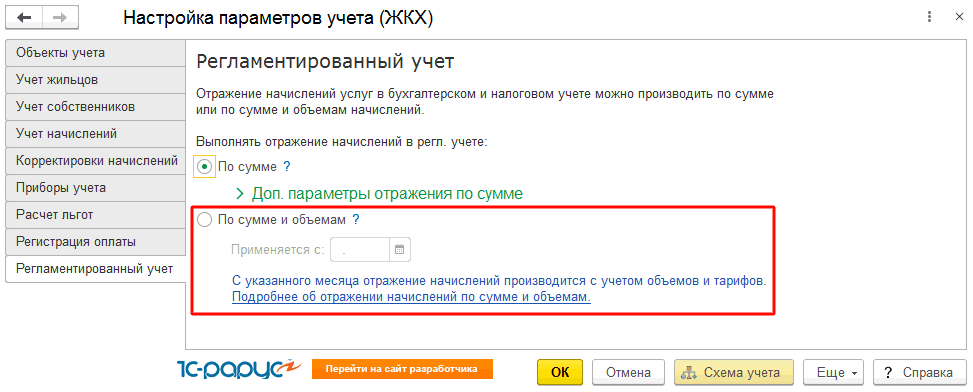Click the Применяется с date field
973x392 pixels.
click(361, 249)
